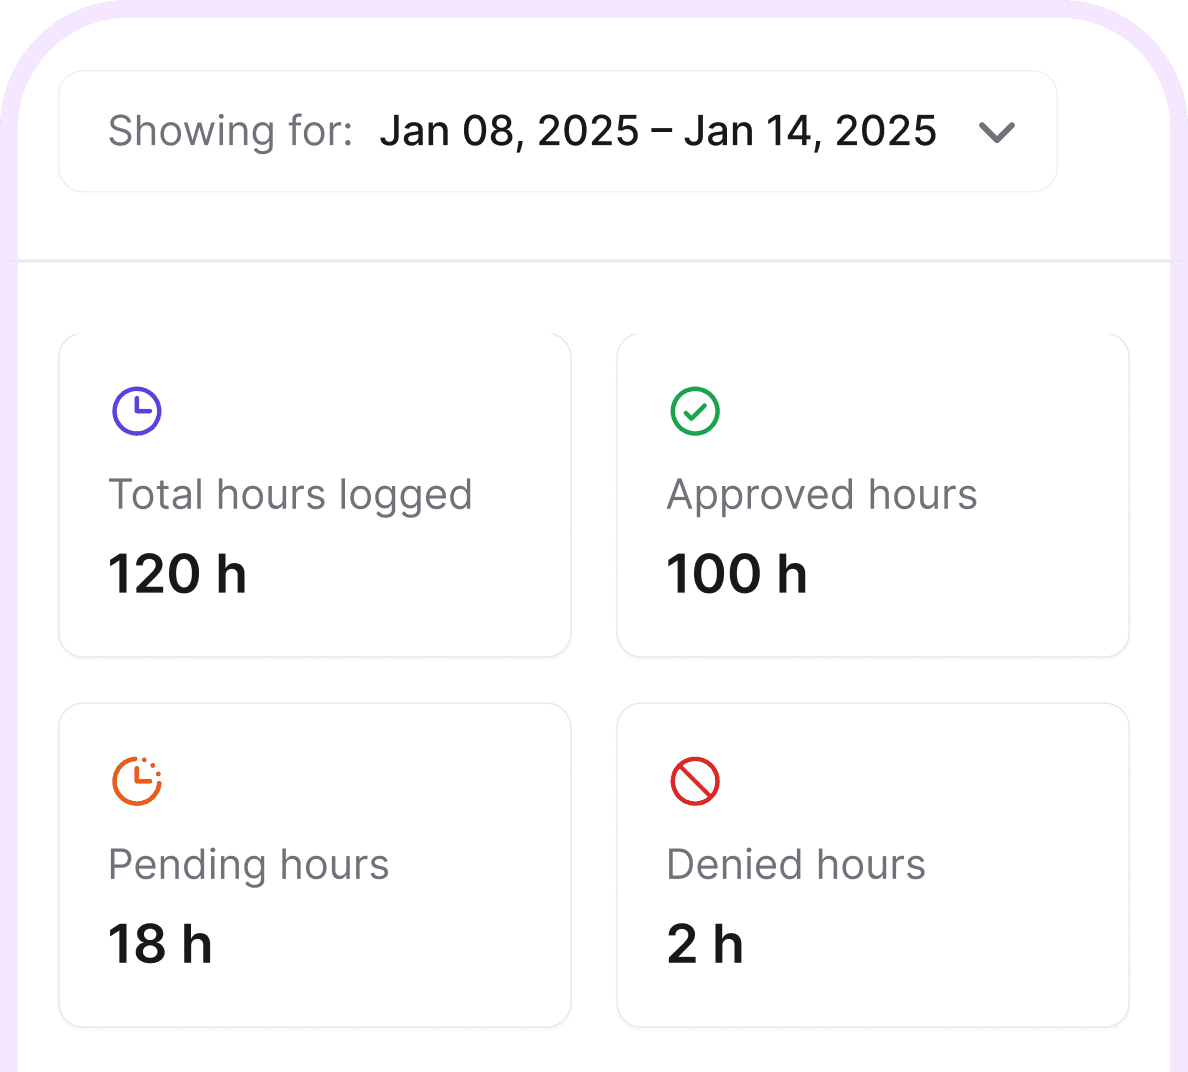Click the orange Pending hours clock icon
Viewport: 1188px width, 1072px height.
click(137, 781)
